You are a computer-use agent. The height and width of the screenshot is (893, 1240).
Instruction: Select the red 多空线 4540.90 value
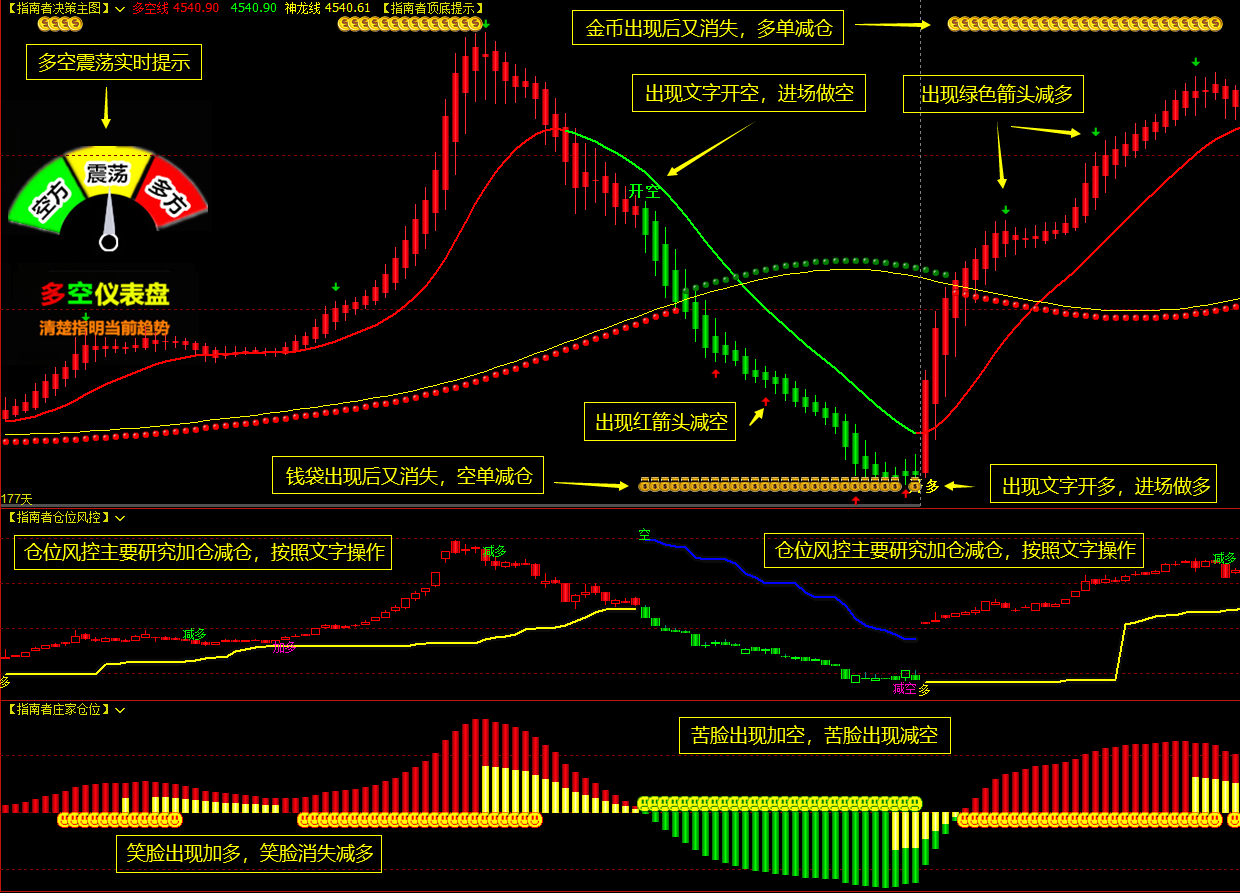[176, 8]
